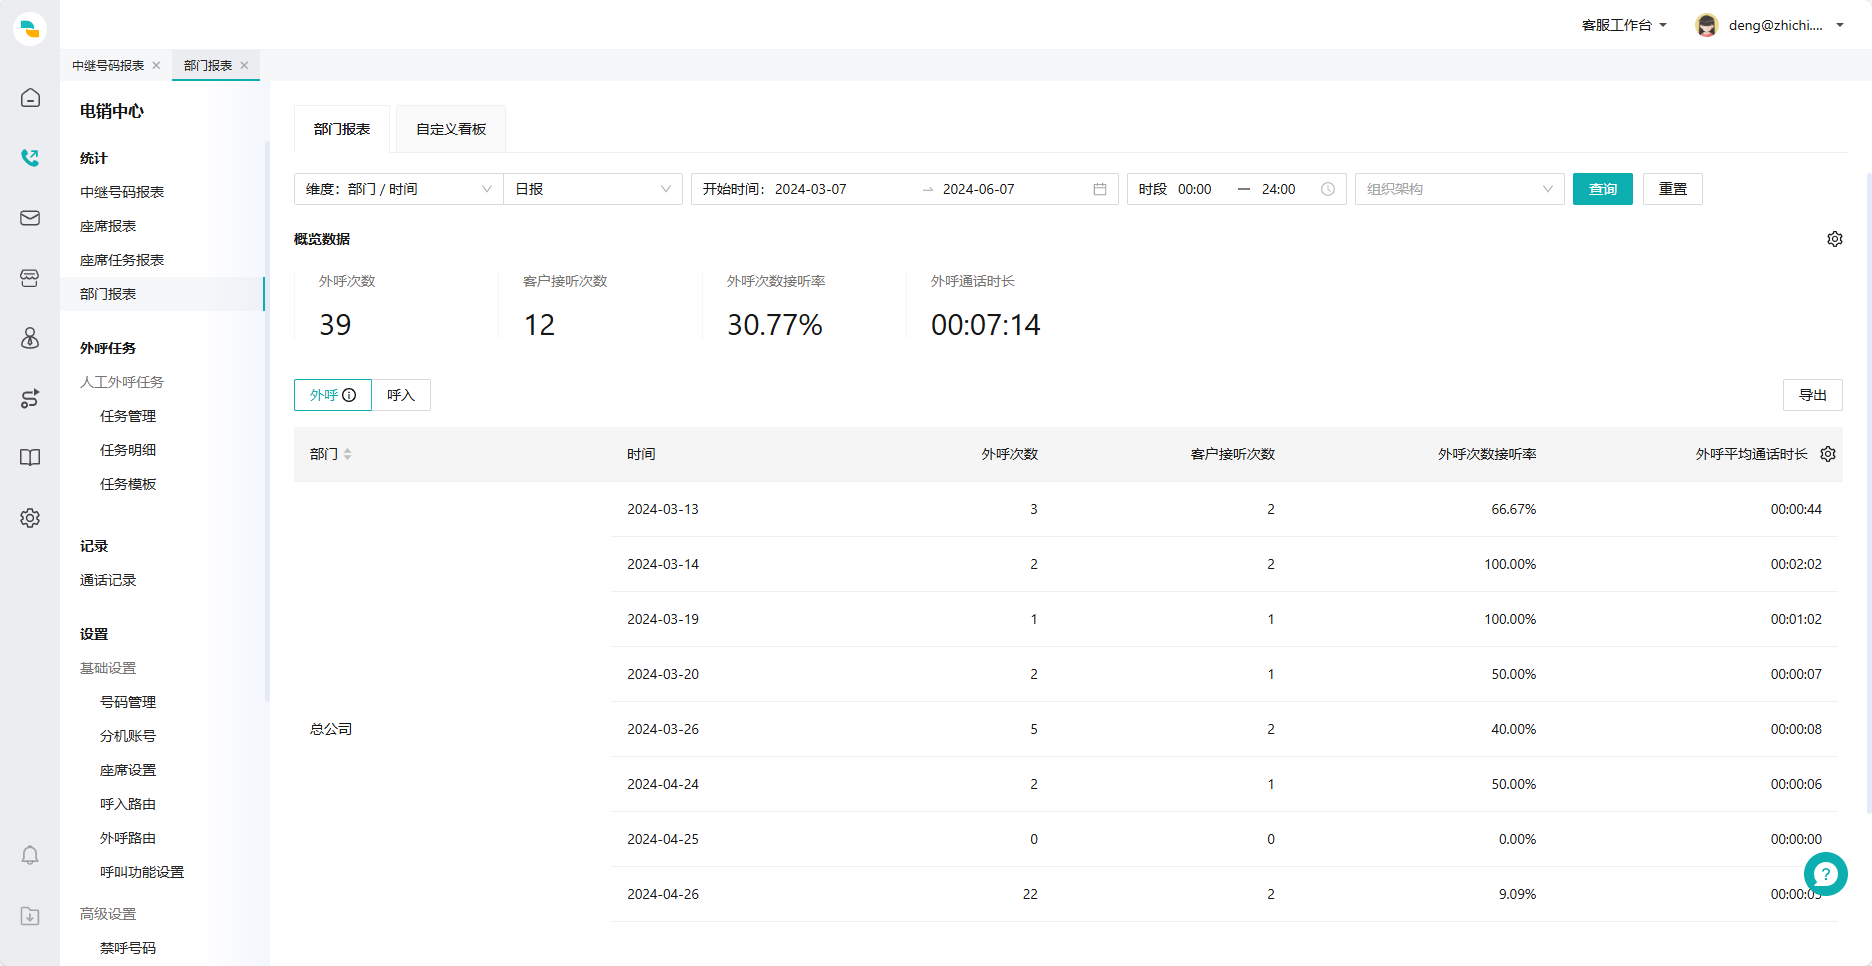Open the 组织架构 dropdown

(1460, 189)
